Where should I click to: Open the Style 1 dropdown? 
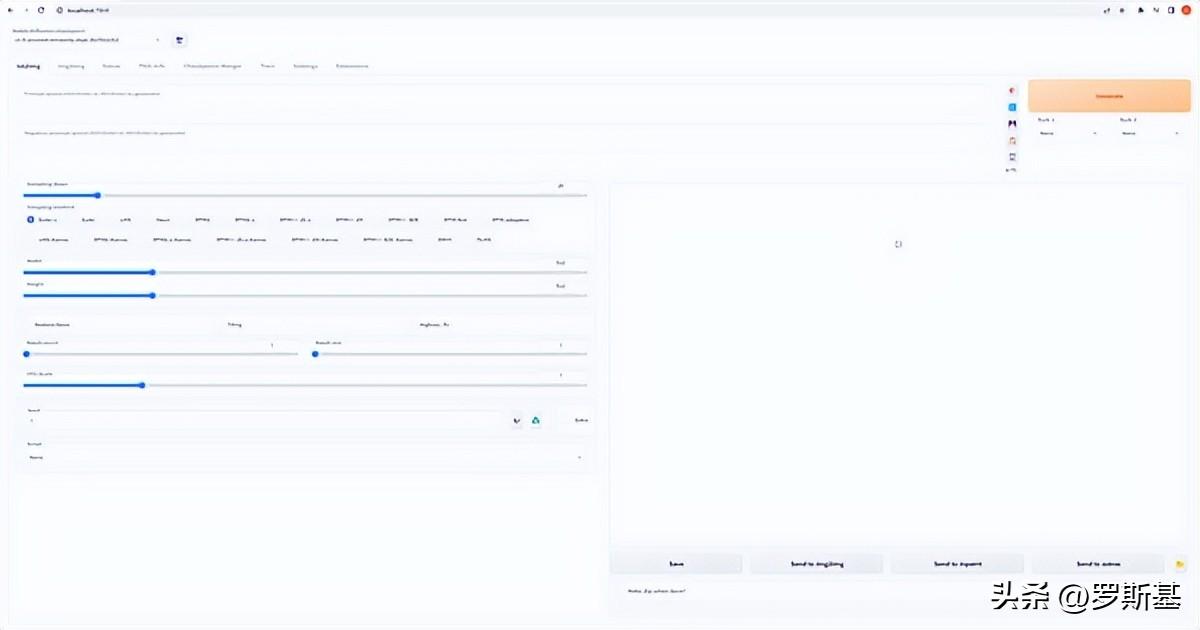click(x=1068, y=132)
